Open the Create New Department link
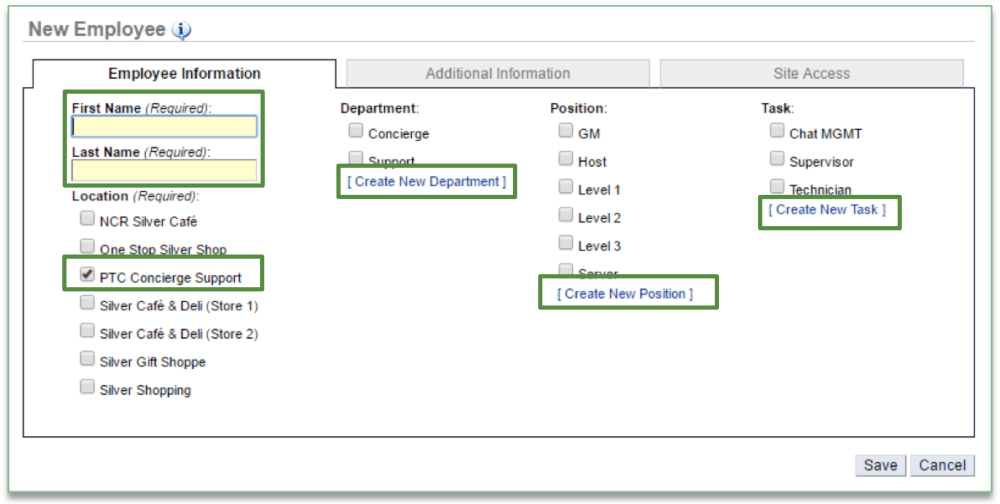 427,181
